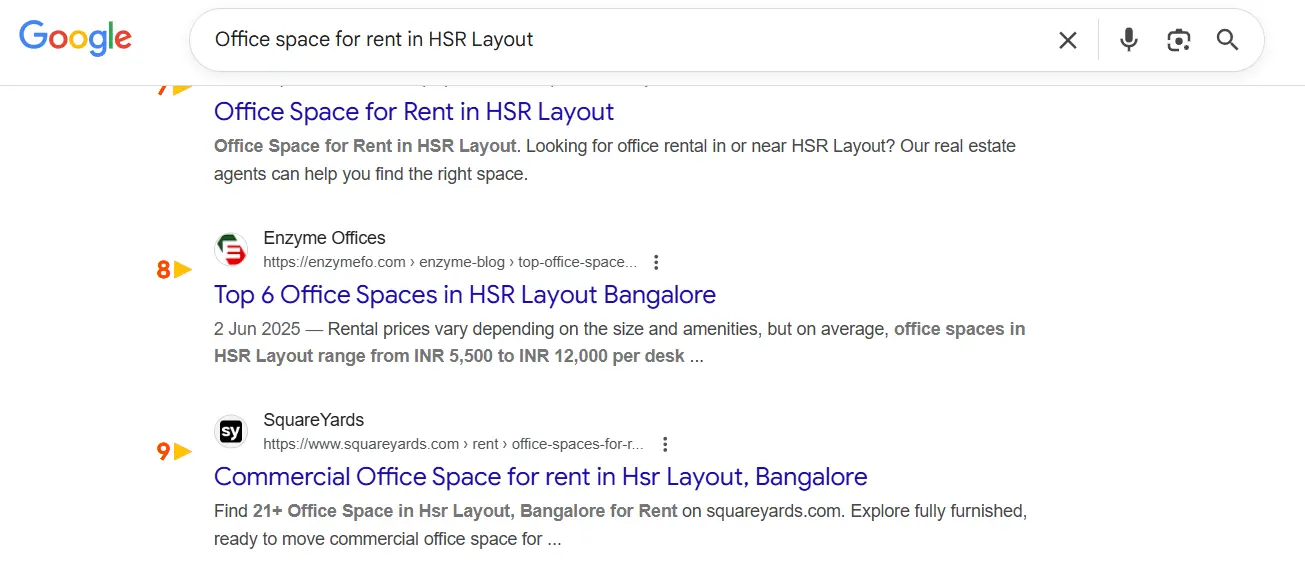Focus the Google search input field
Screen dimensions: 1305x582
(620, 40)
